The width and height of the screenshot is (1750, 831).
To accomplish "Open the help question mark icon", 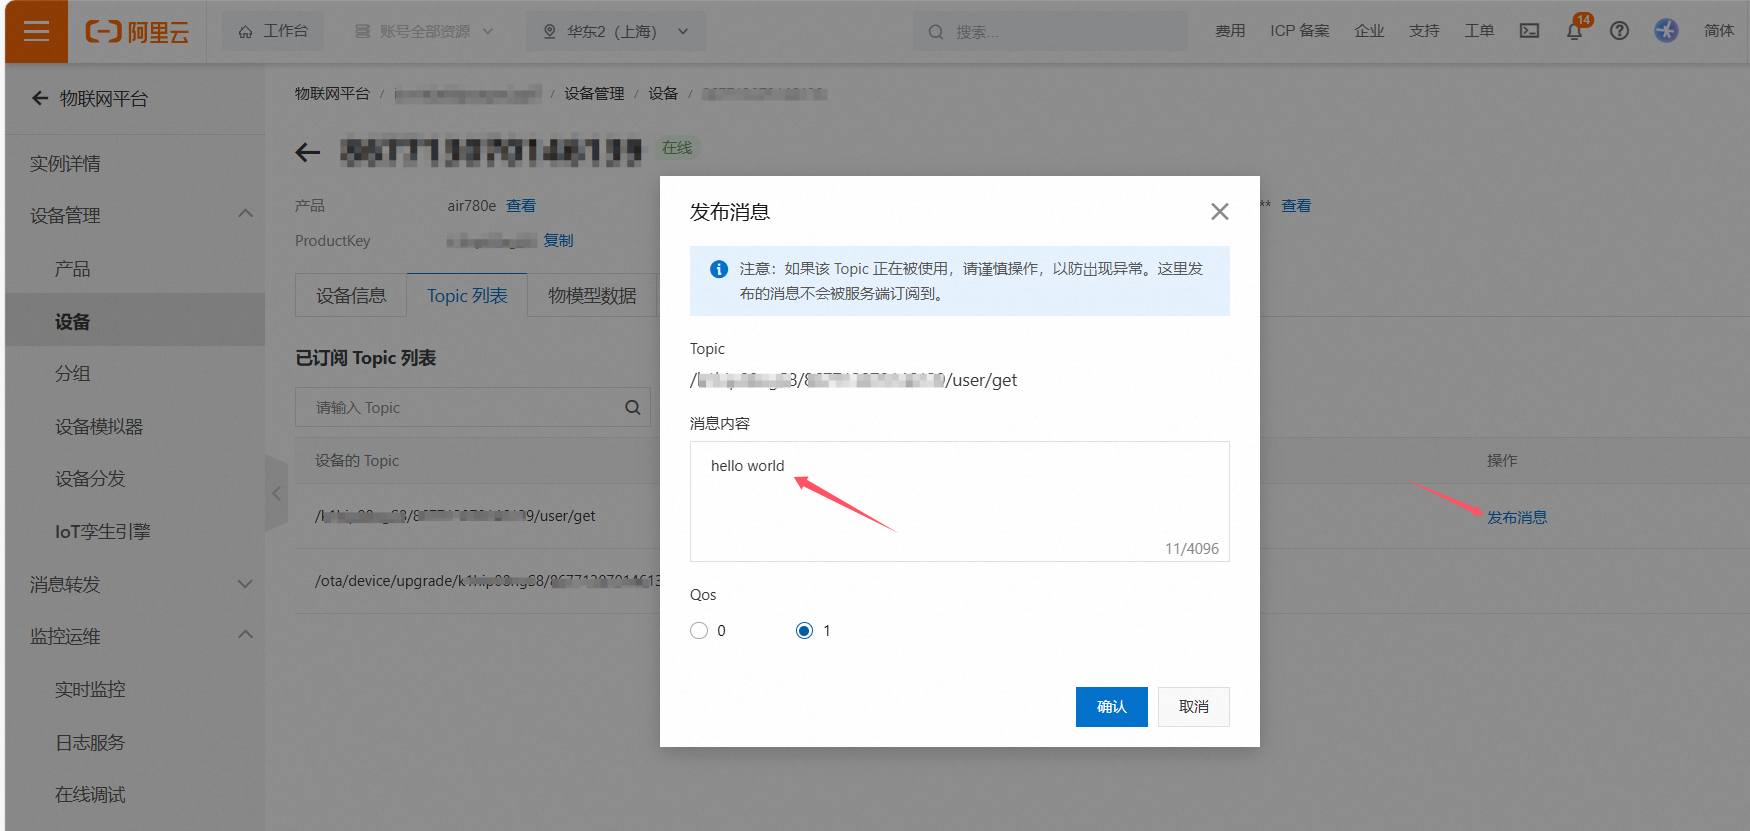I will [1619, 31].
